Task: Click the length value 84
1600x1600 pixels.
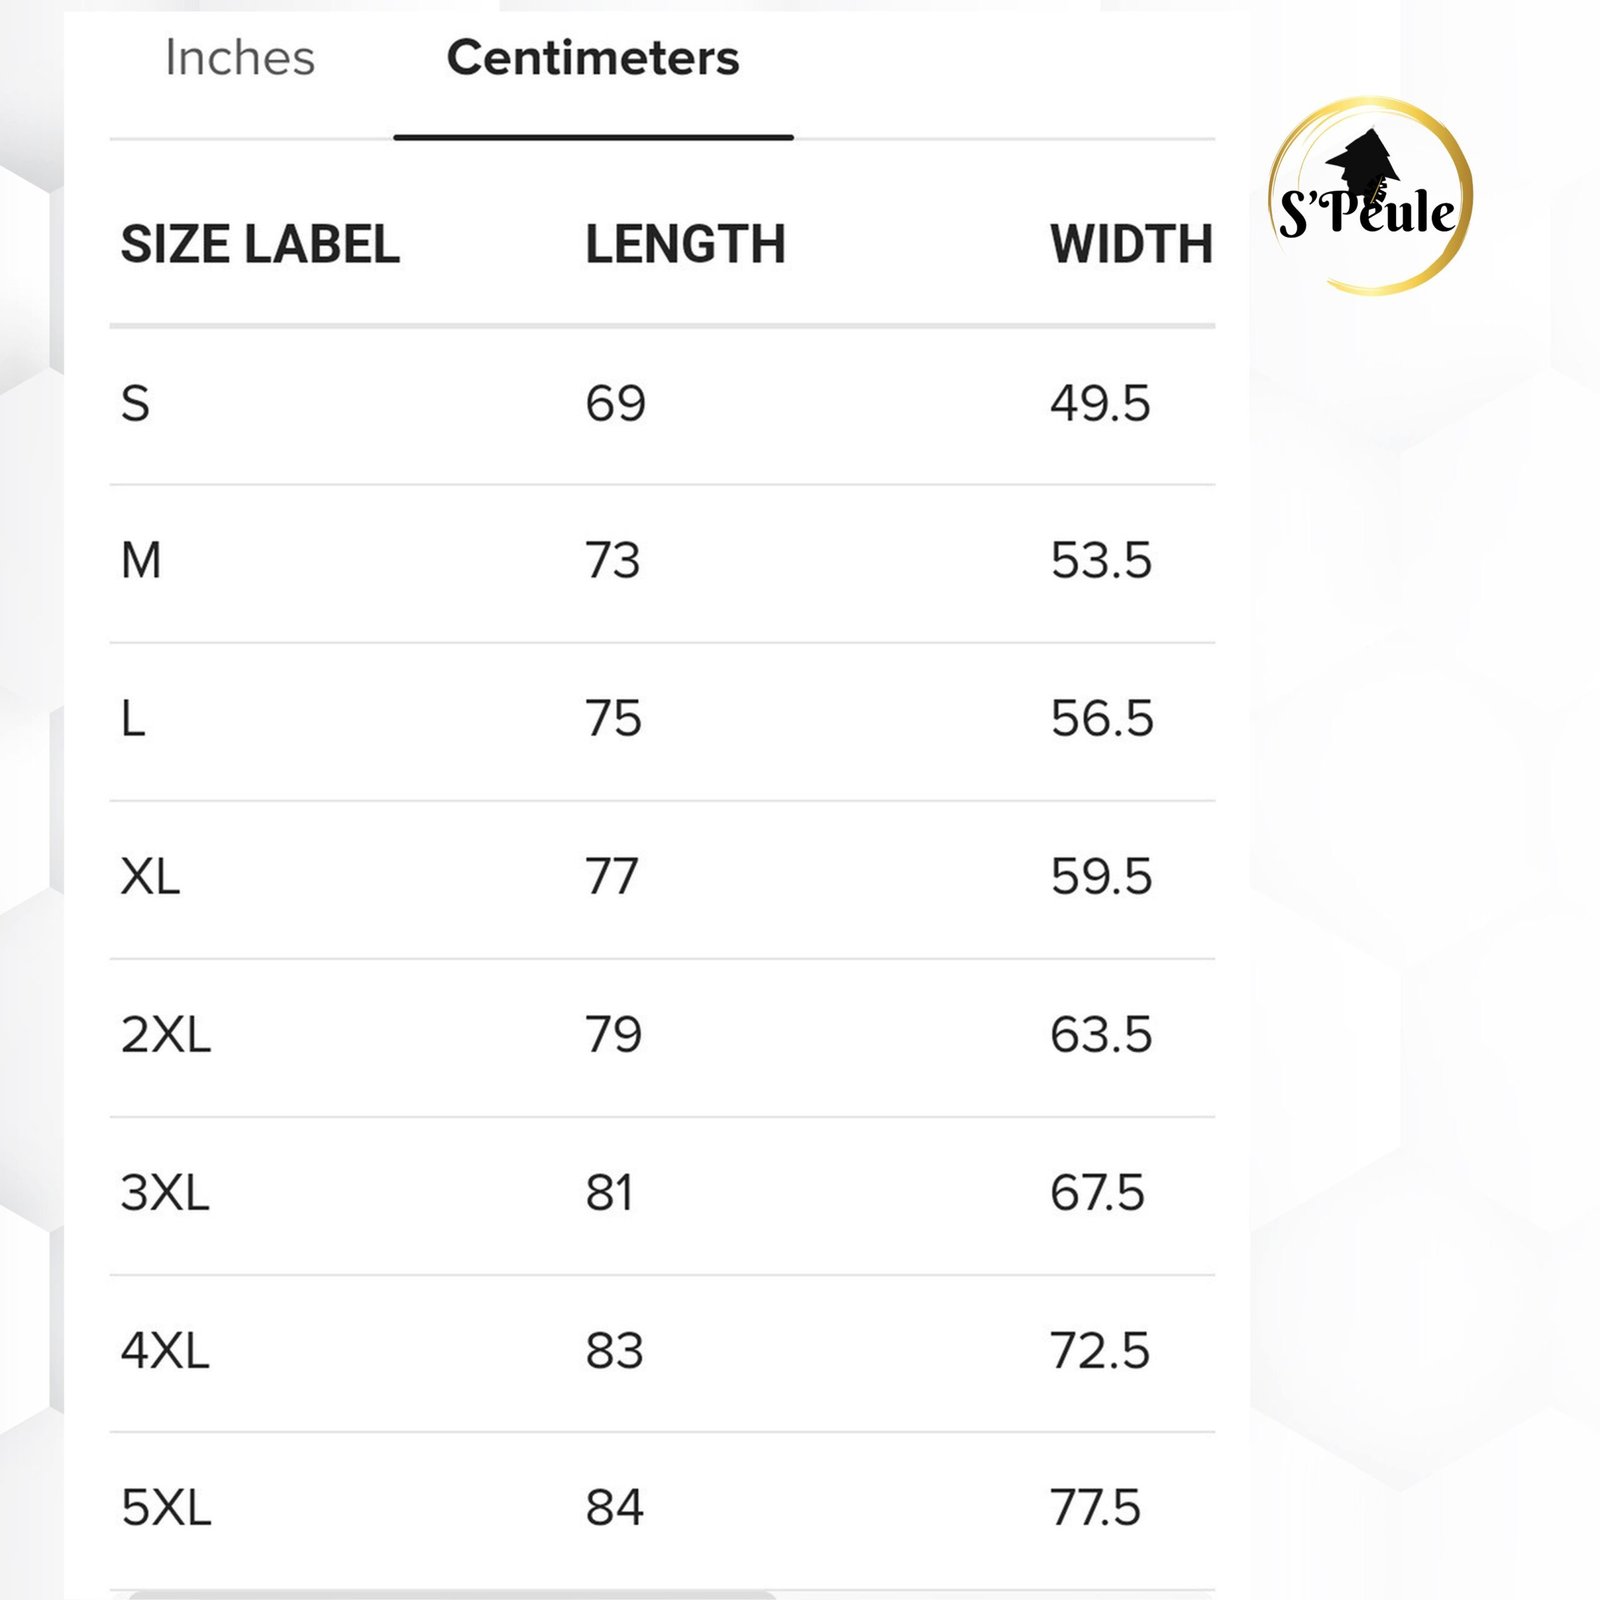Action: point(614,1508)
